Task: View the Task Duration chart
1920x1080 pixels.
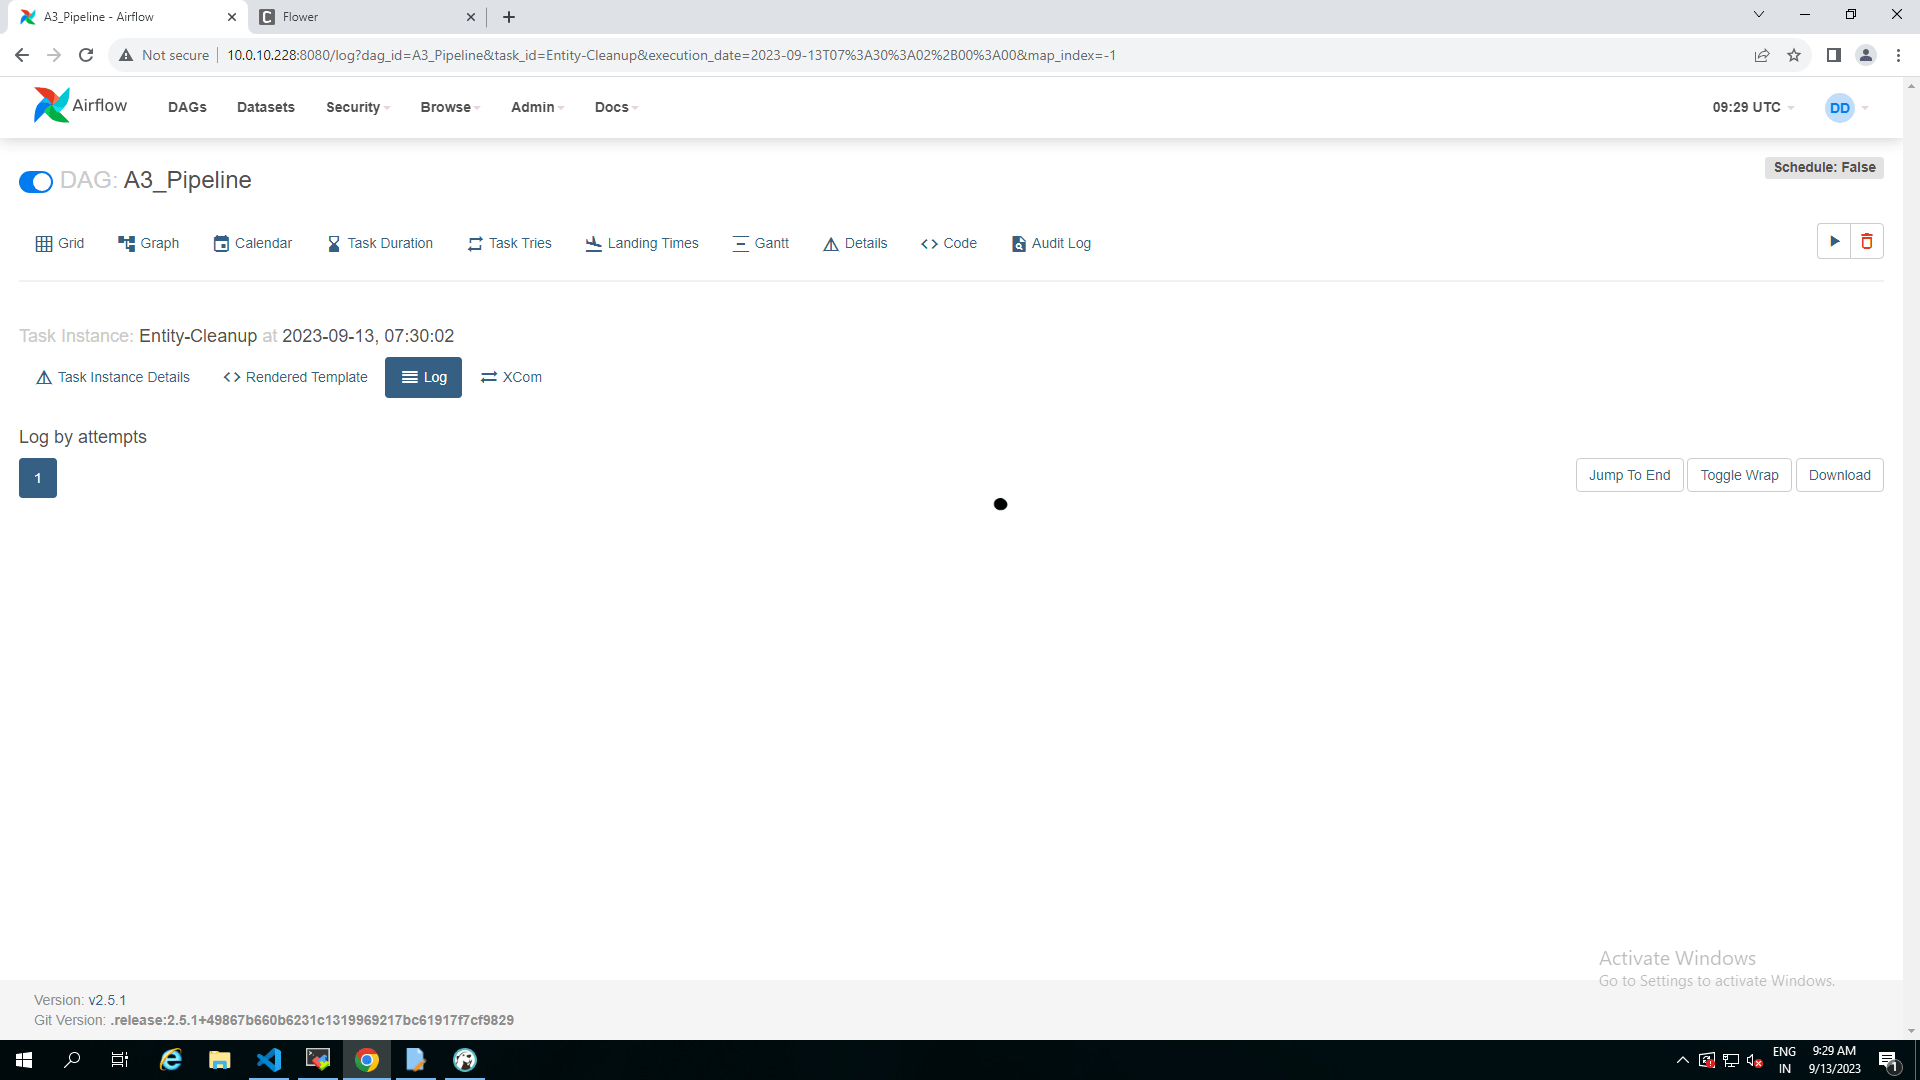Action: pos(380,243)
